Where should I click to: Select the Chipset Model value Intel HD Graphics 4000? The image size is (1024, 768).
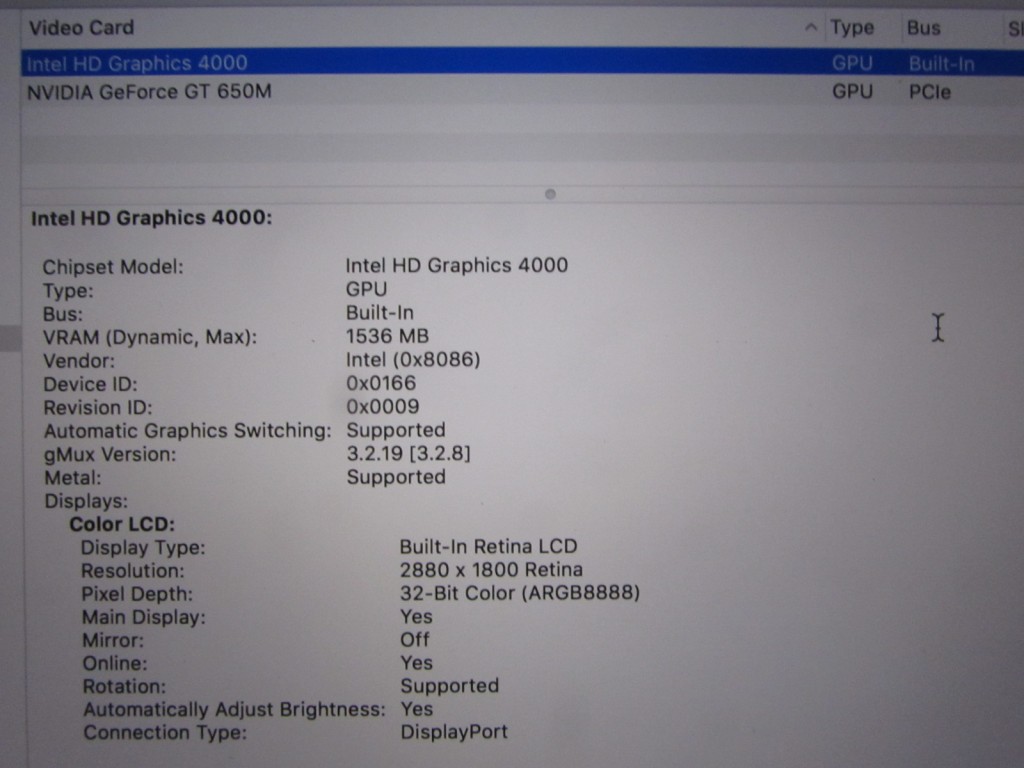[456, 265]
